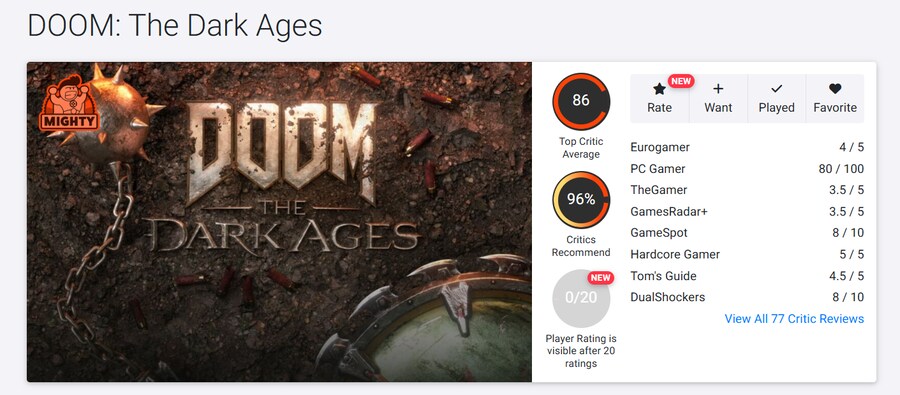
Task: Open the PC Gamer review
Action: (x=747, y=169)
